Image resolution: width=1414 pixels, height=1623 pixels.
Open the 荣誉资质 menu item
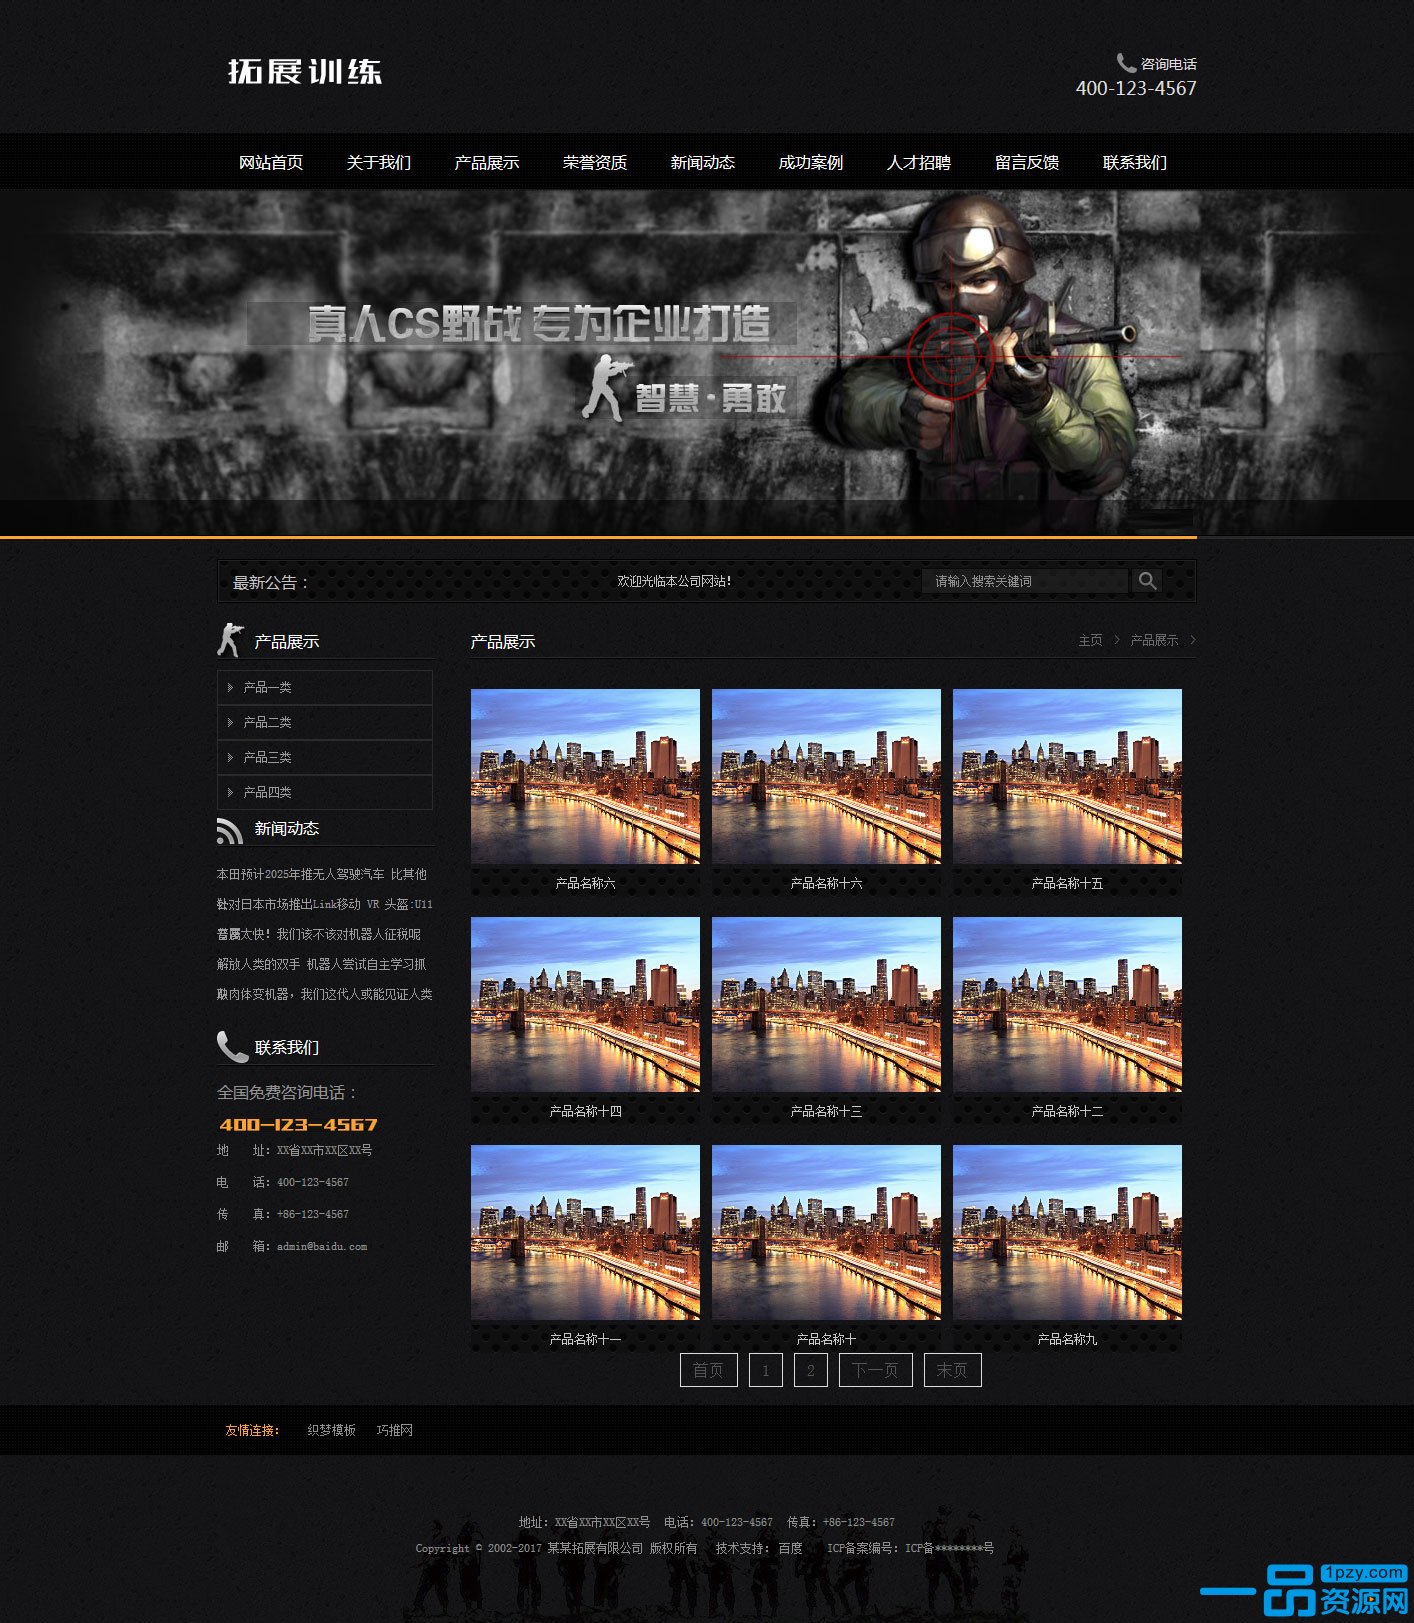pos(595,162)
